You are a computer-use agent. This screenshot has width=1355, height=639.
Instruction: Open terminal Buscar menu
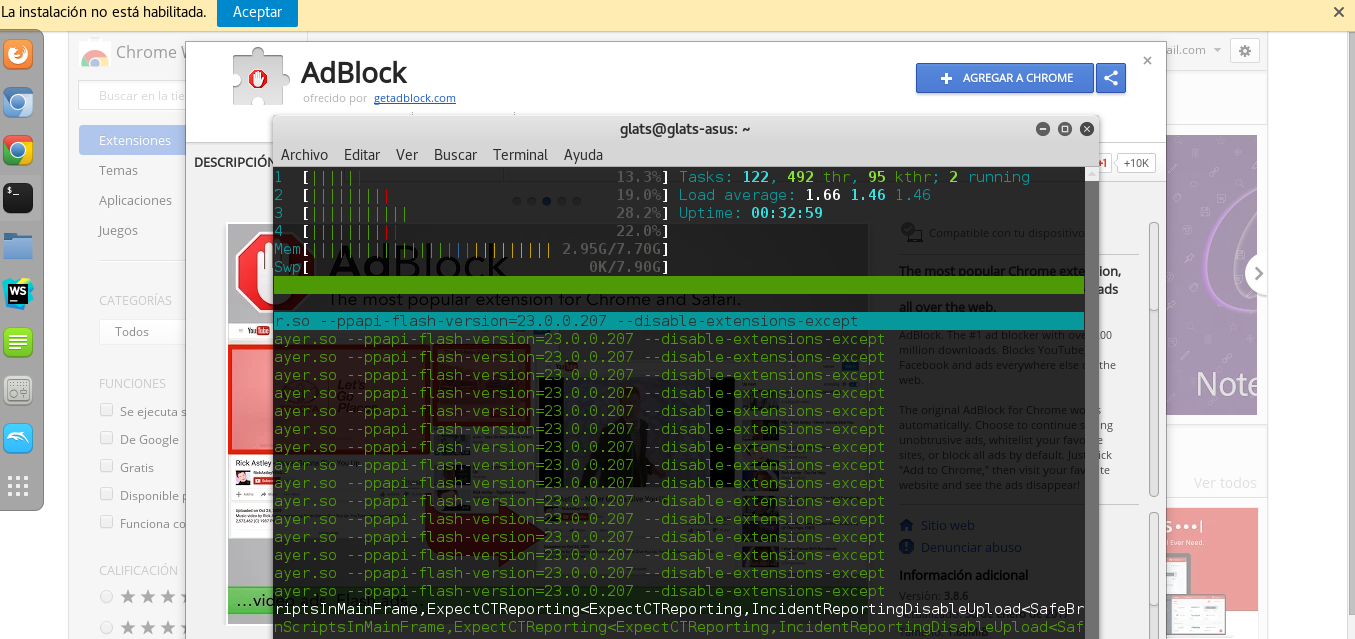pyautogui.click(x=455, y=155)
